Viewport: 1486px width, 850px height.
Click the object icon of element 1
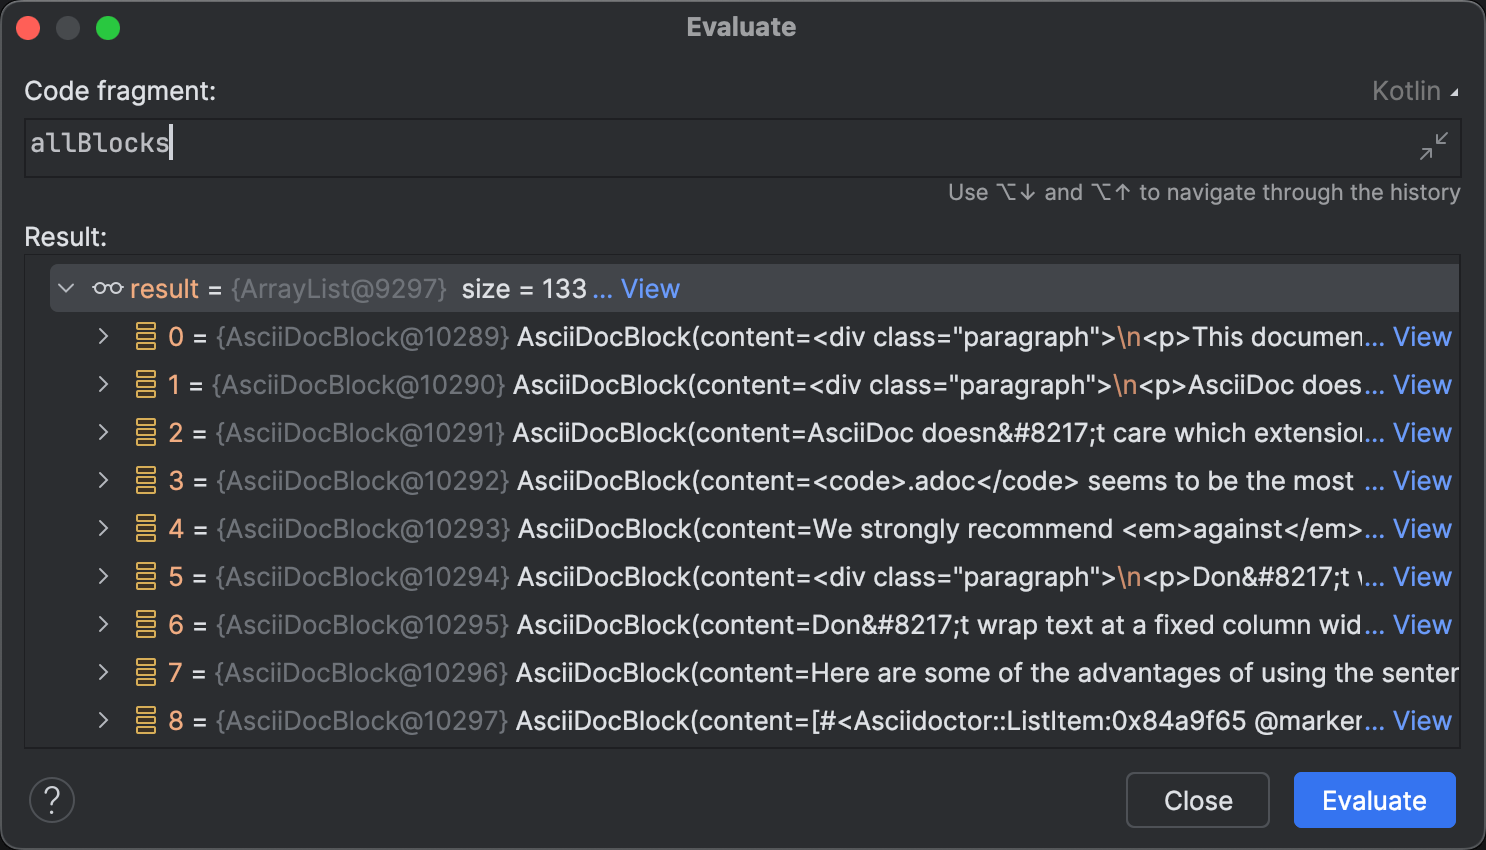[x=146, y=385]
